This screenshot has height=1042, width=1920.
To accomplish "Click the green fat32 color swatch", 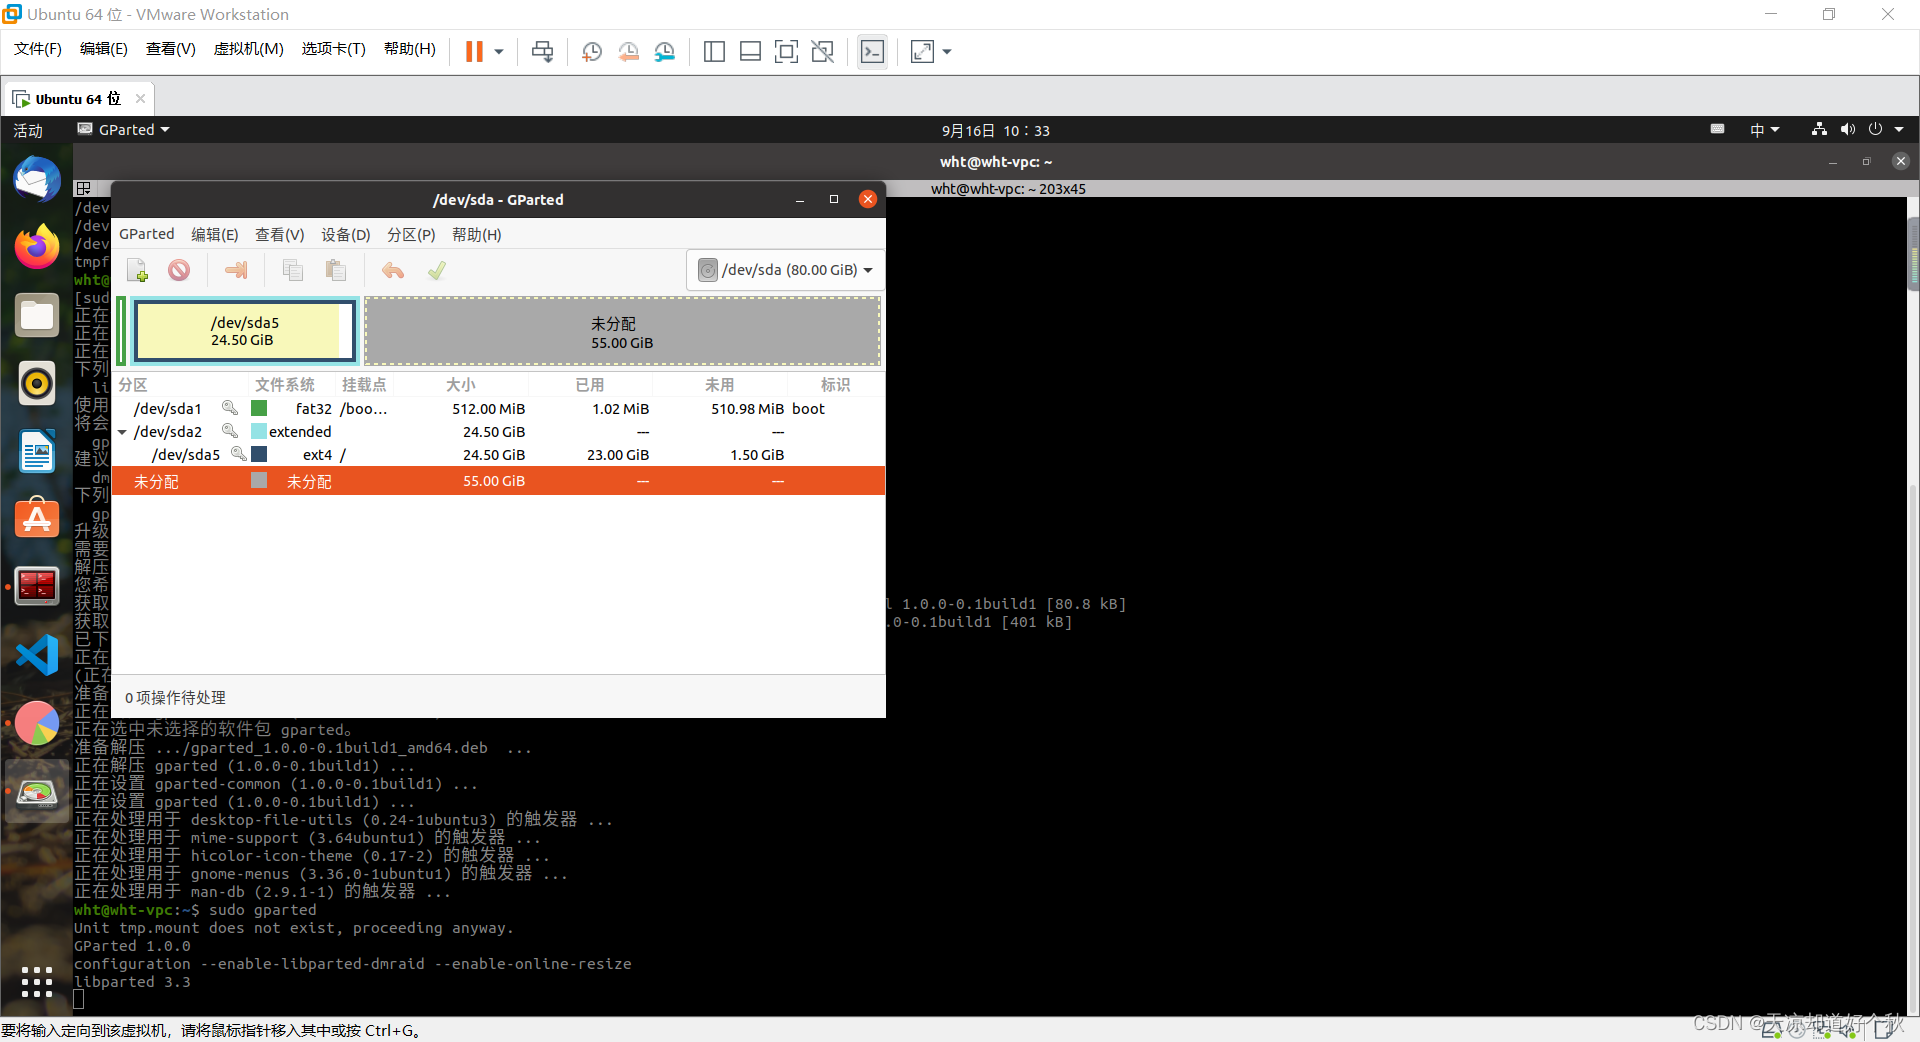I will coord(259,408).
